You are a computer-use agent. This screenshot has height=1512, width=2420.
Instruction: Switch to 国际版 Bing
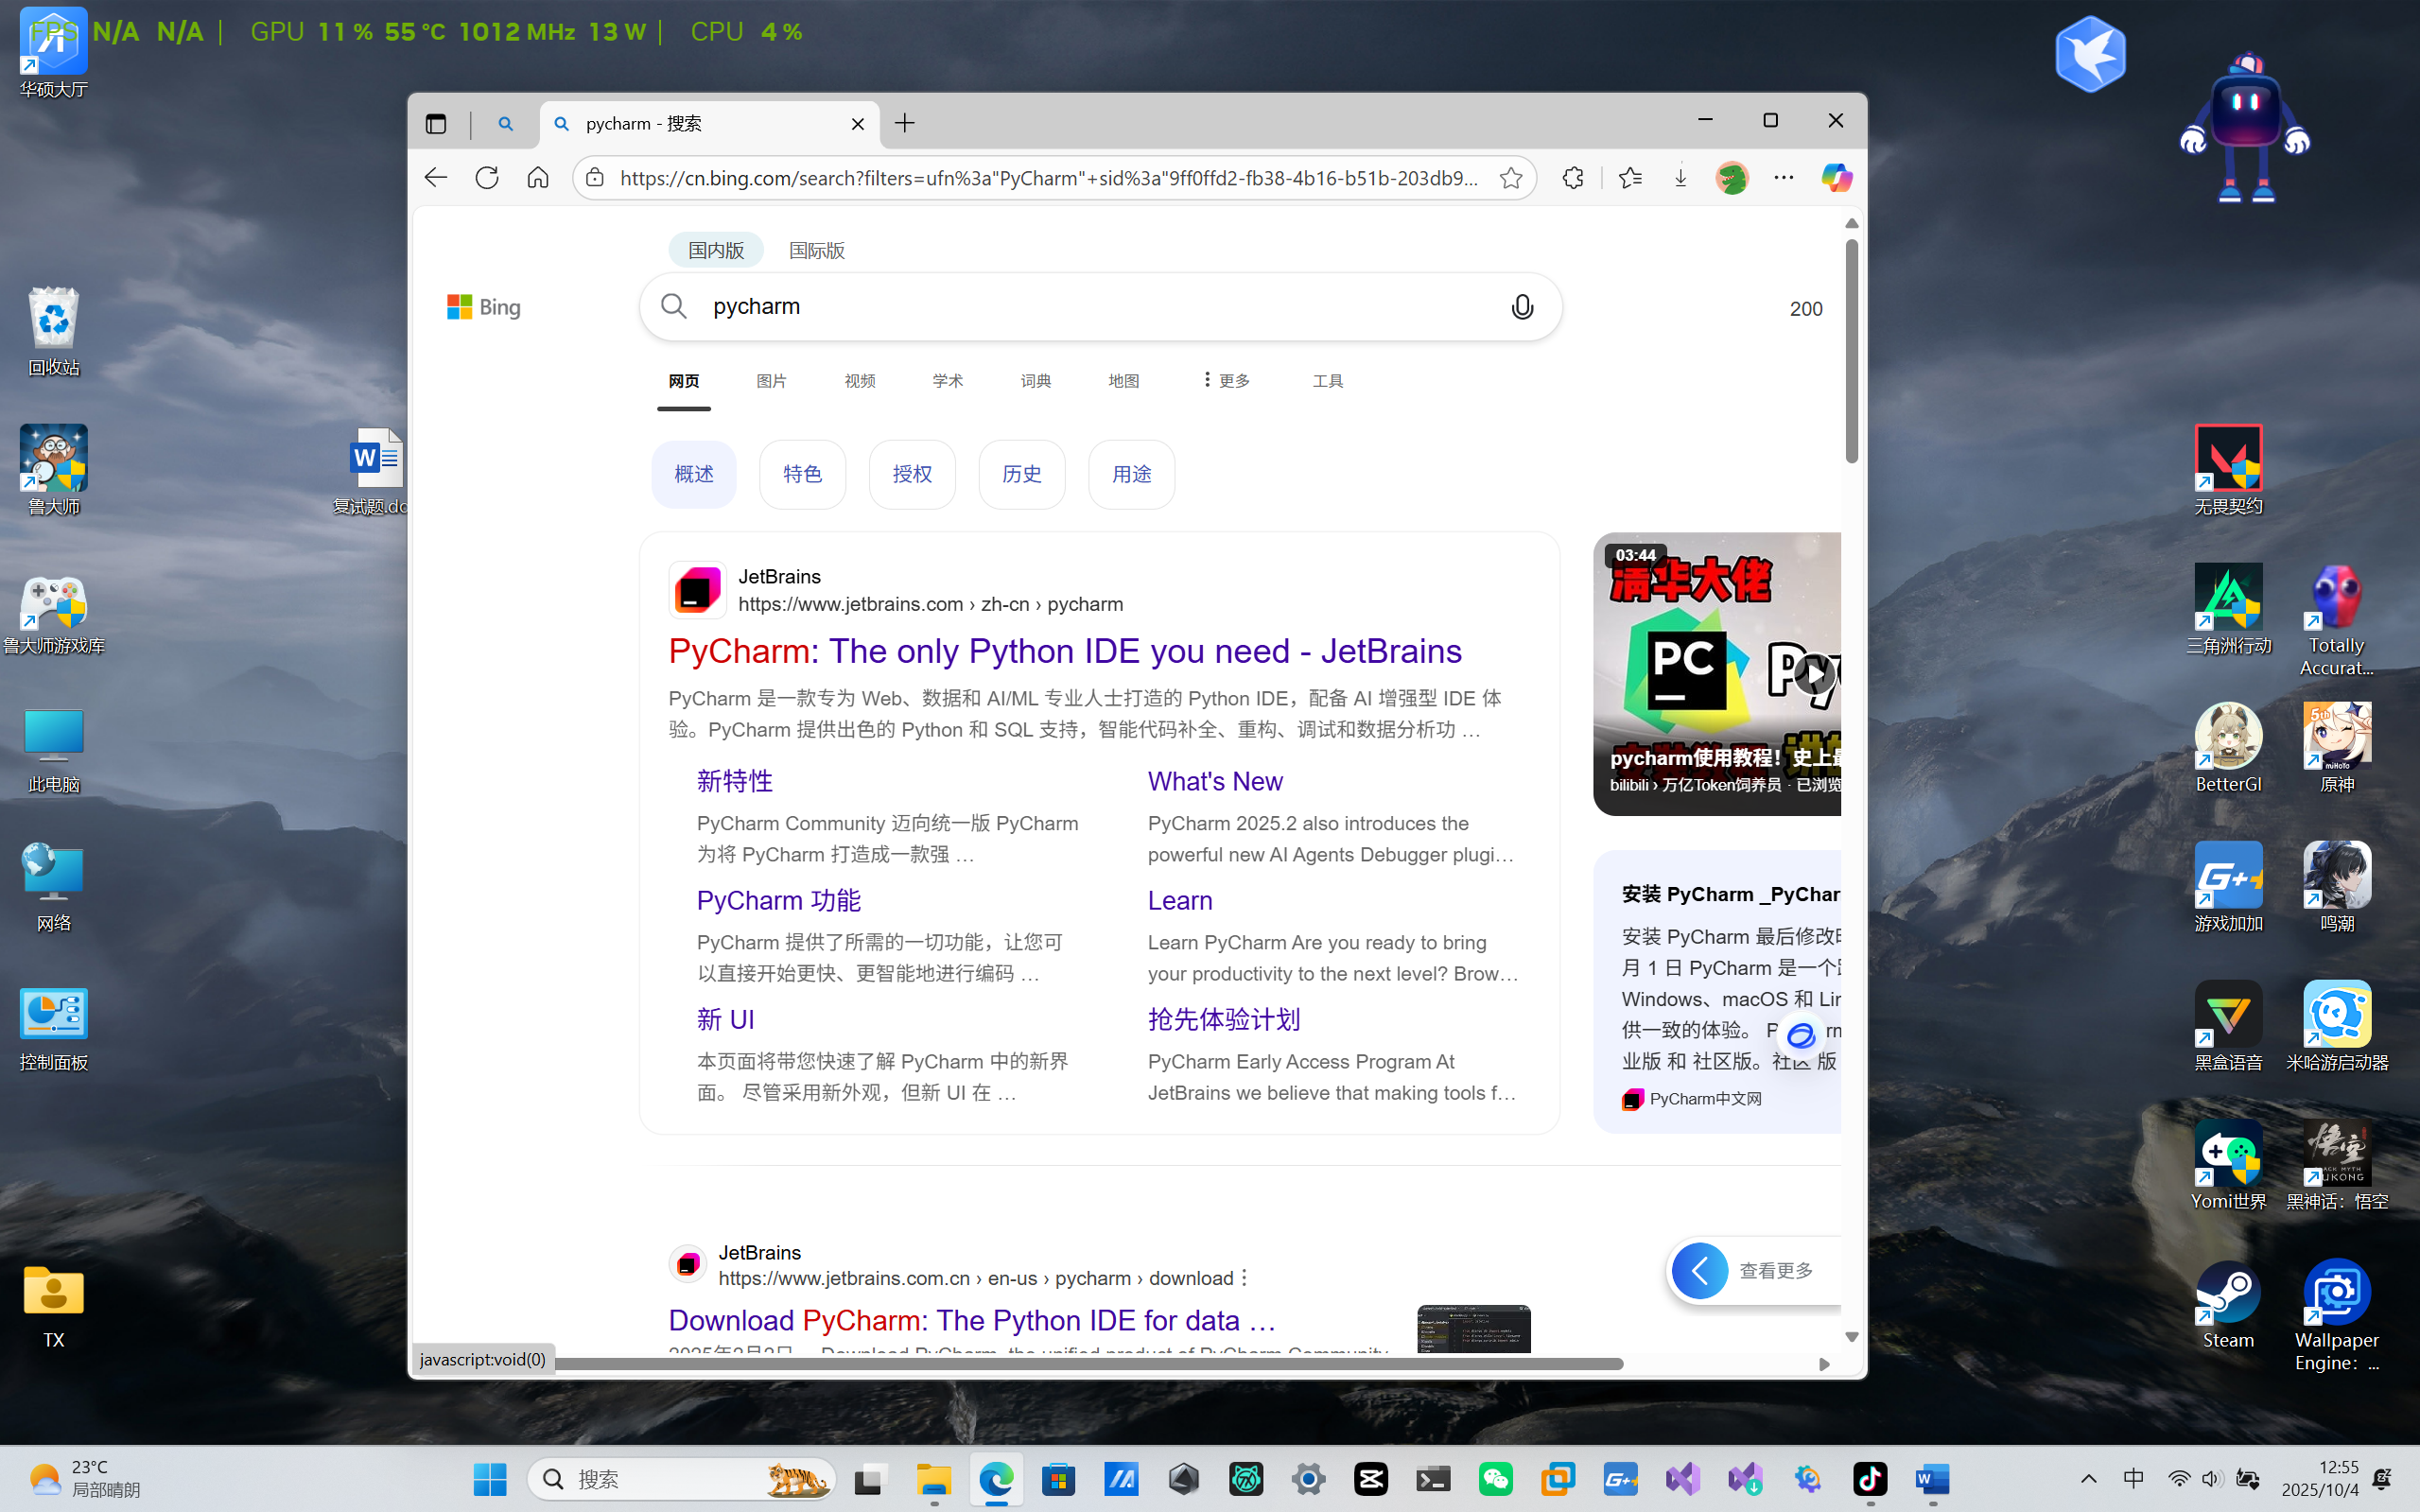tap(815, 250)
